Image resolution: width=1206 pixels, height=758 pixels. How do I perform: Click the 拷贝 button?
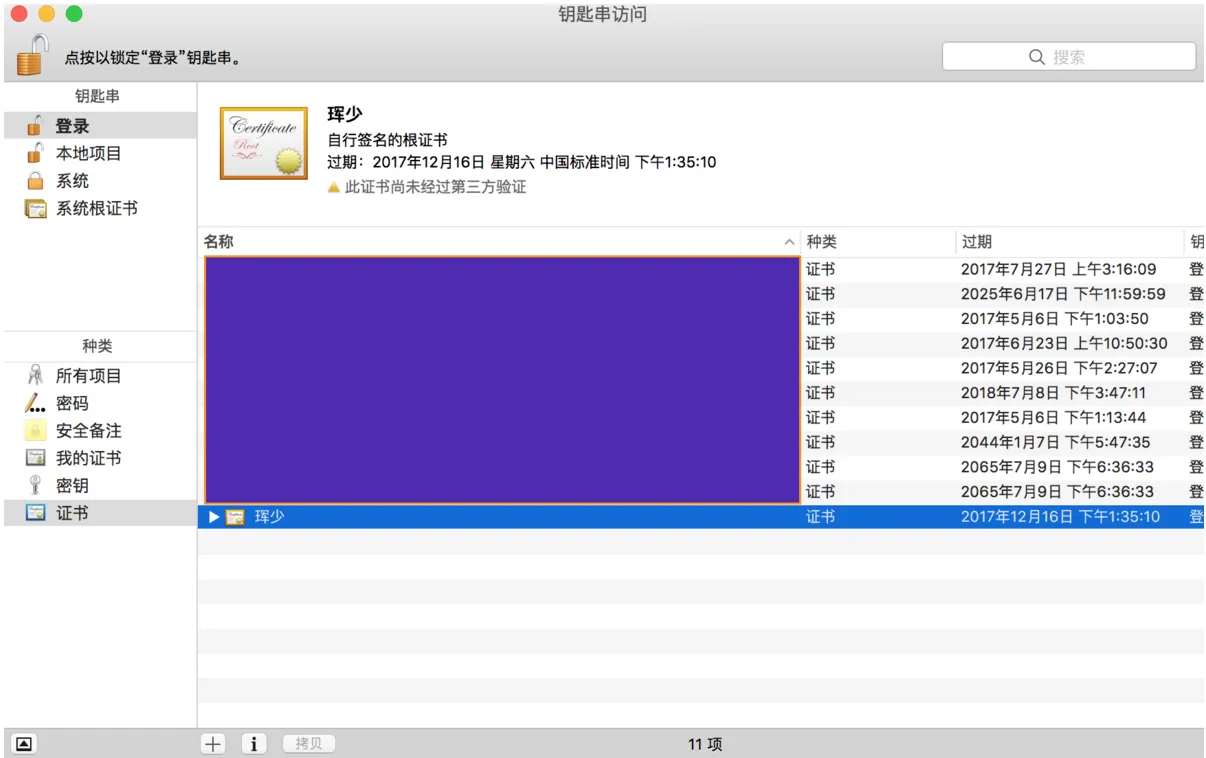[309, 744]
